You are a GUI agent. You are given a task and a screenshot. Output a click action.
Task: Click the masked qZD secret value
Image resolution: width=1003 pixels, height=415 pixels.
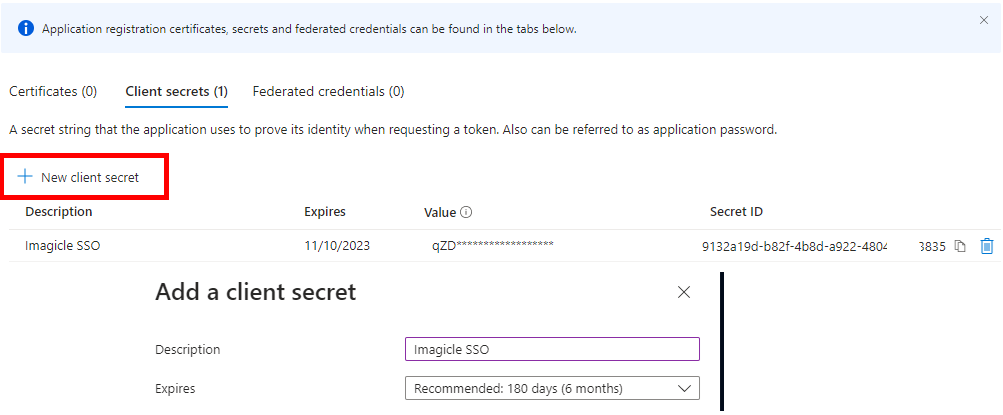click(493, 246)
